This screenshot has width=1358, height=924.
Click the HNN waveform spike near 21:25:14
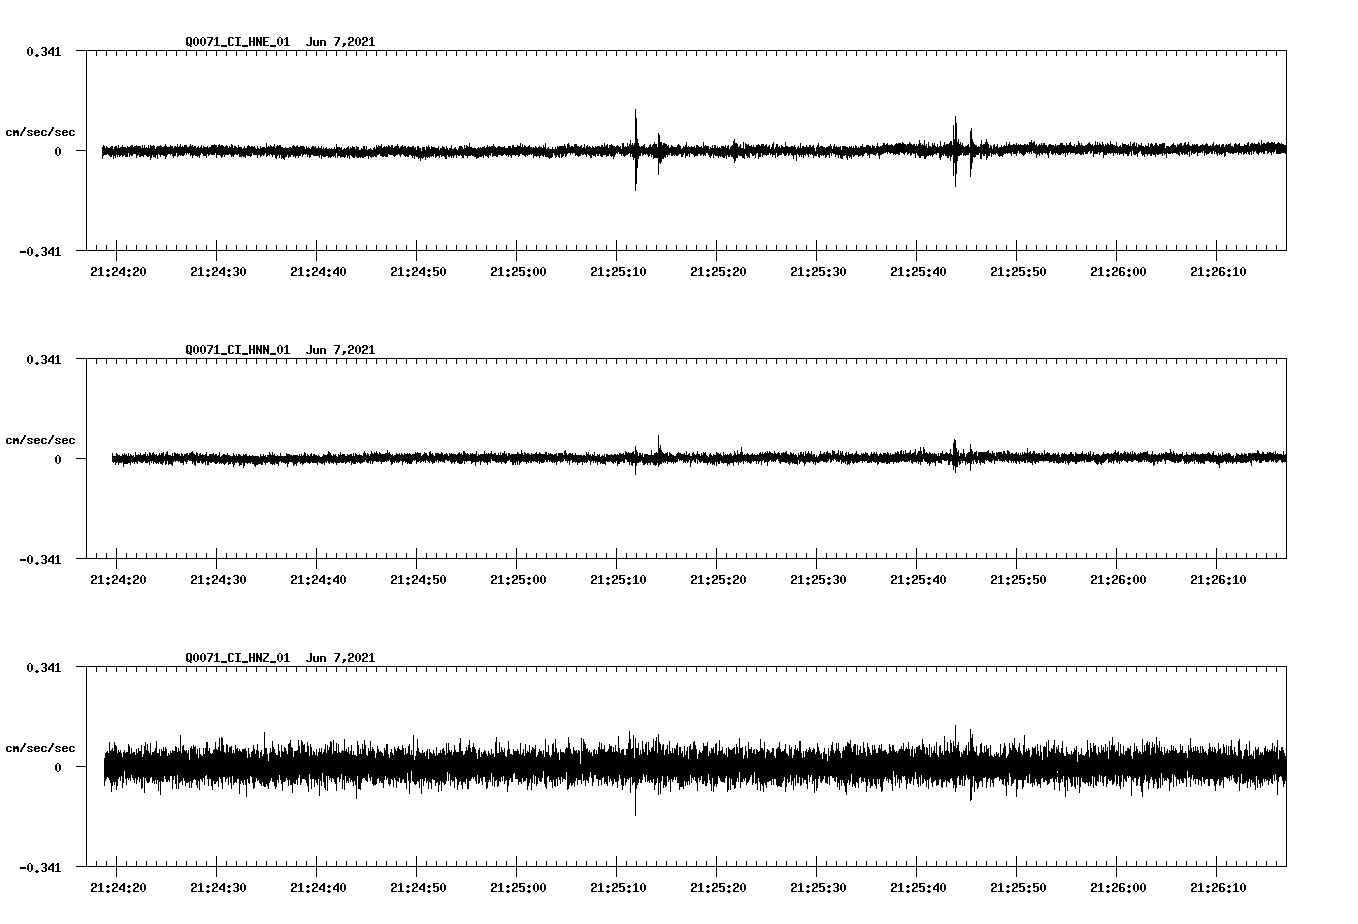(658, 449)
